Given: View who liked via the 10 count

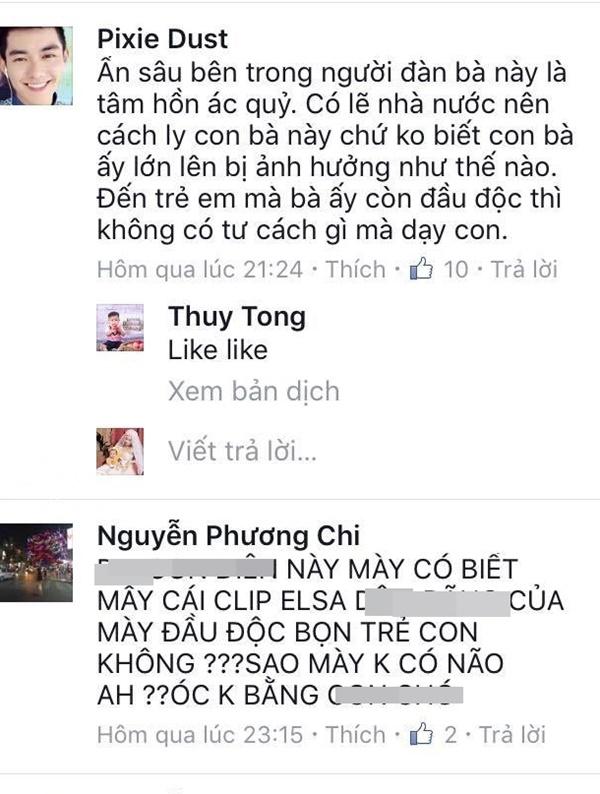Looking at the screenshot, I should coord(456,269).
